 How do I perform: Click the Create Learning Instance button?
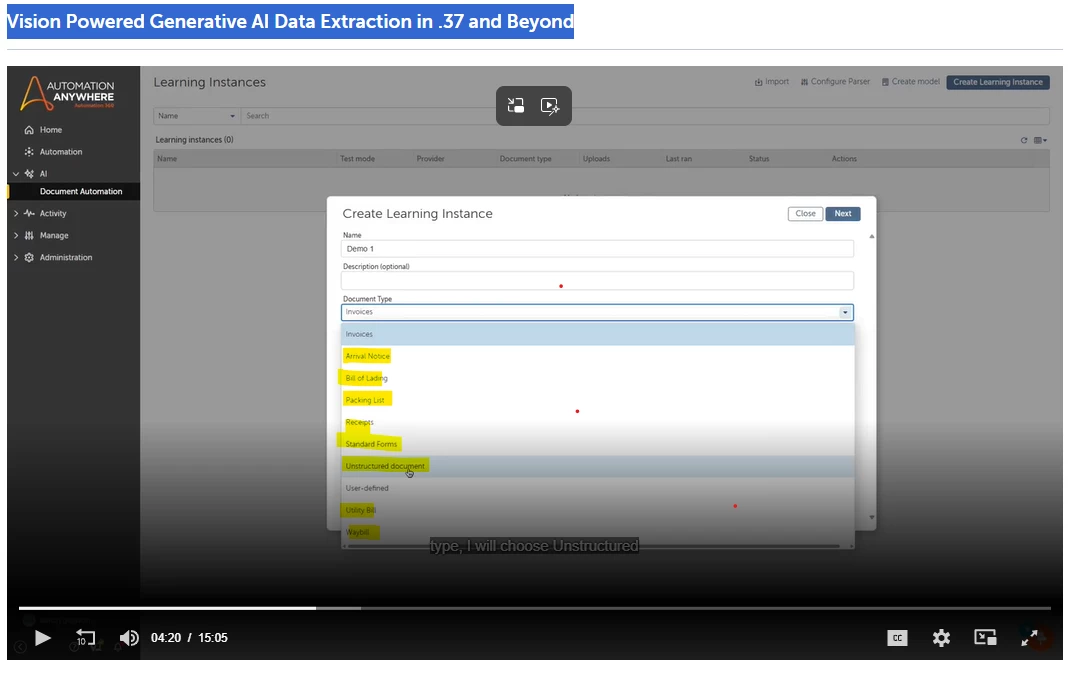(998, 82)
